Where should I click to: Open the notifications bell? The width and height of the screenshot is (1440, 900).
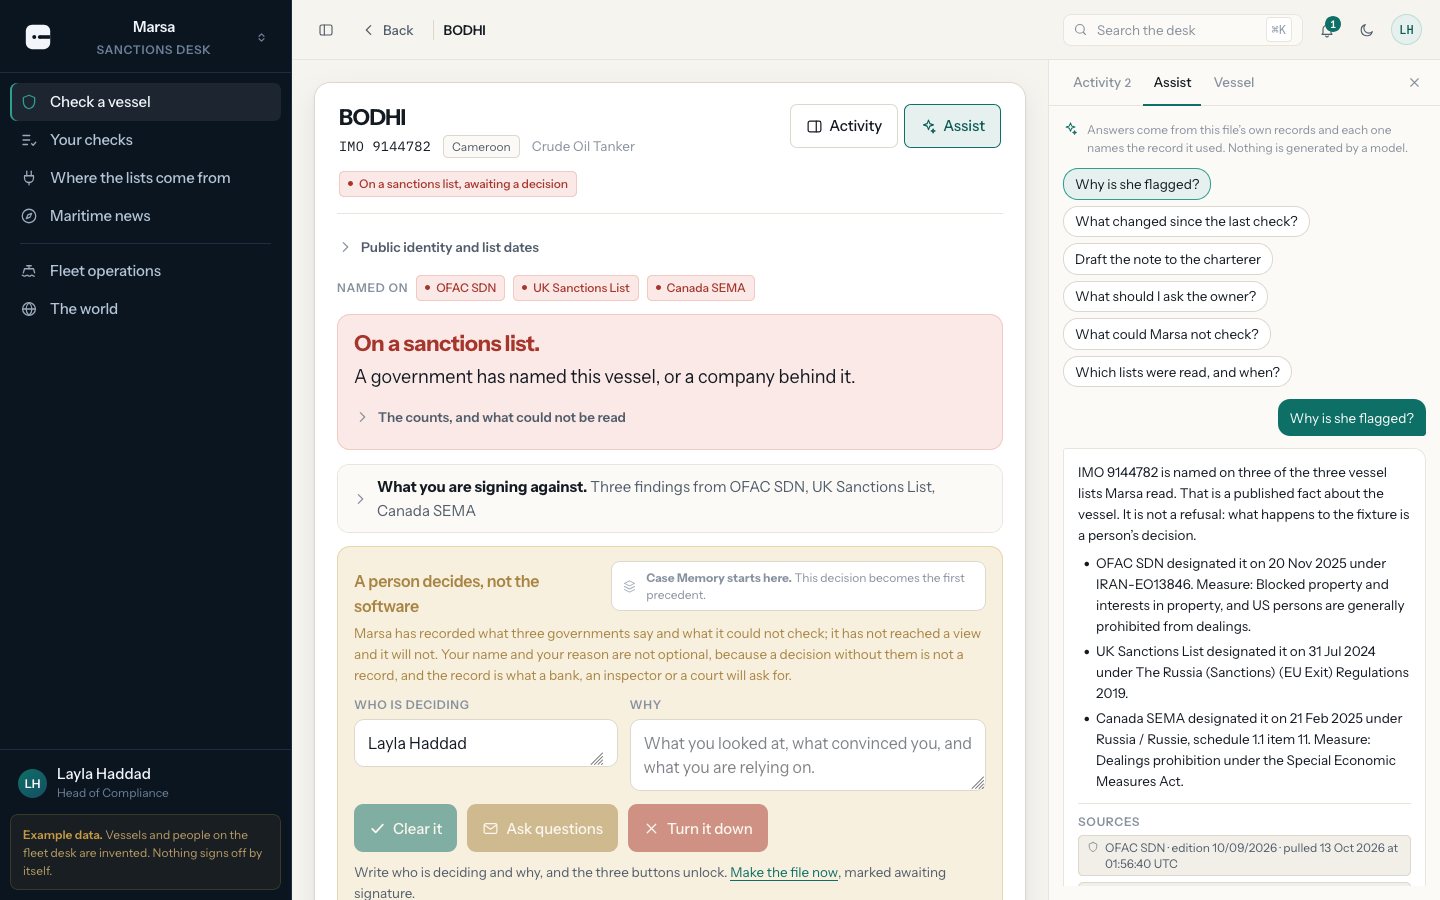pyautogui.click(x=1327, y=30)
